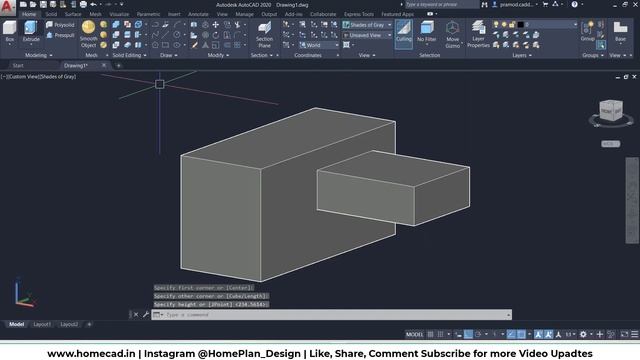Click the command line customize wrench icon
The width and height of the screenshot is (640, 360).
146,314
